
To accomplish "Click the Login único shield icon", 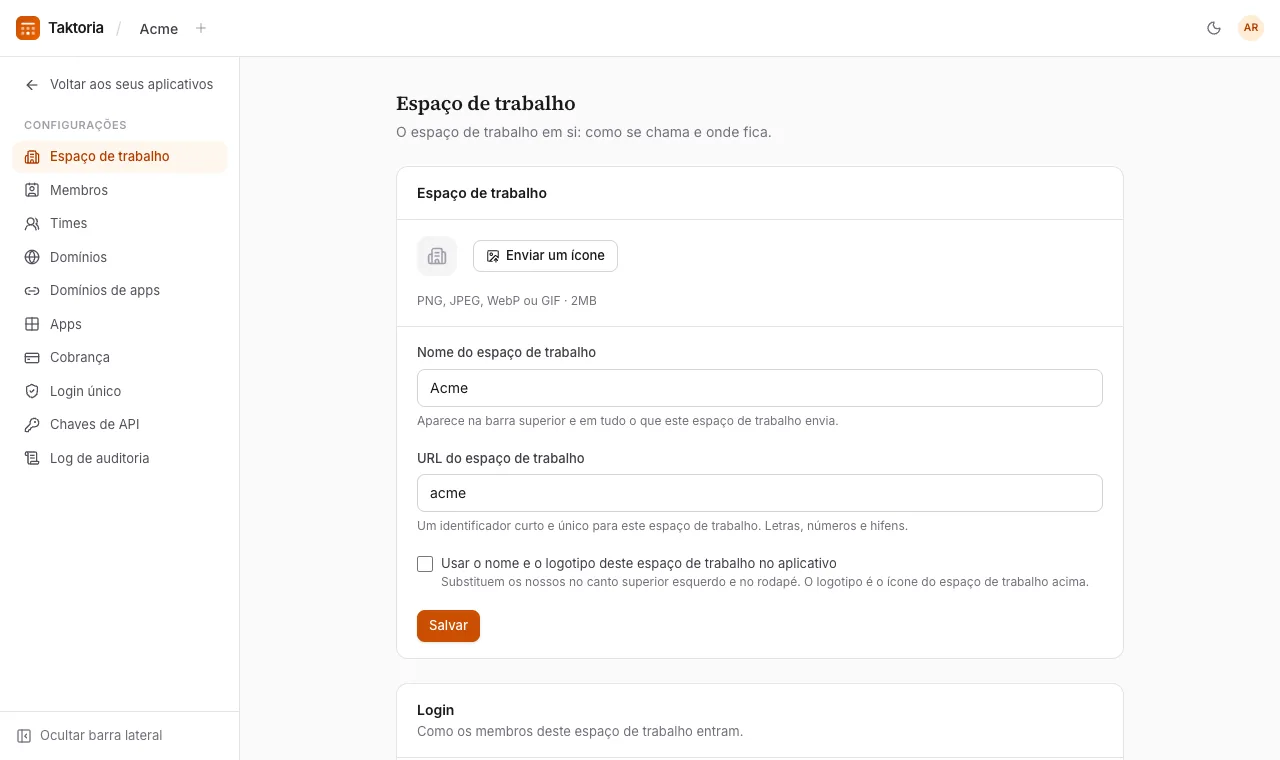I will click(32, 391).
